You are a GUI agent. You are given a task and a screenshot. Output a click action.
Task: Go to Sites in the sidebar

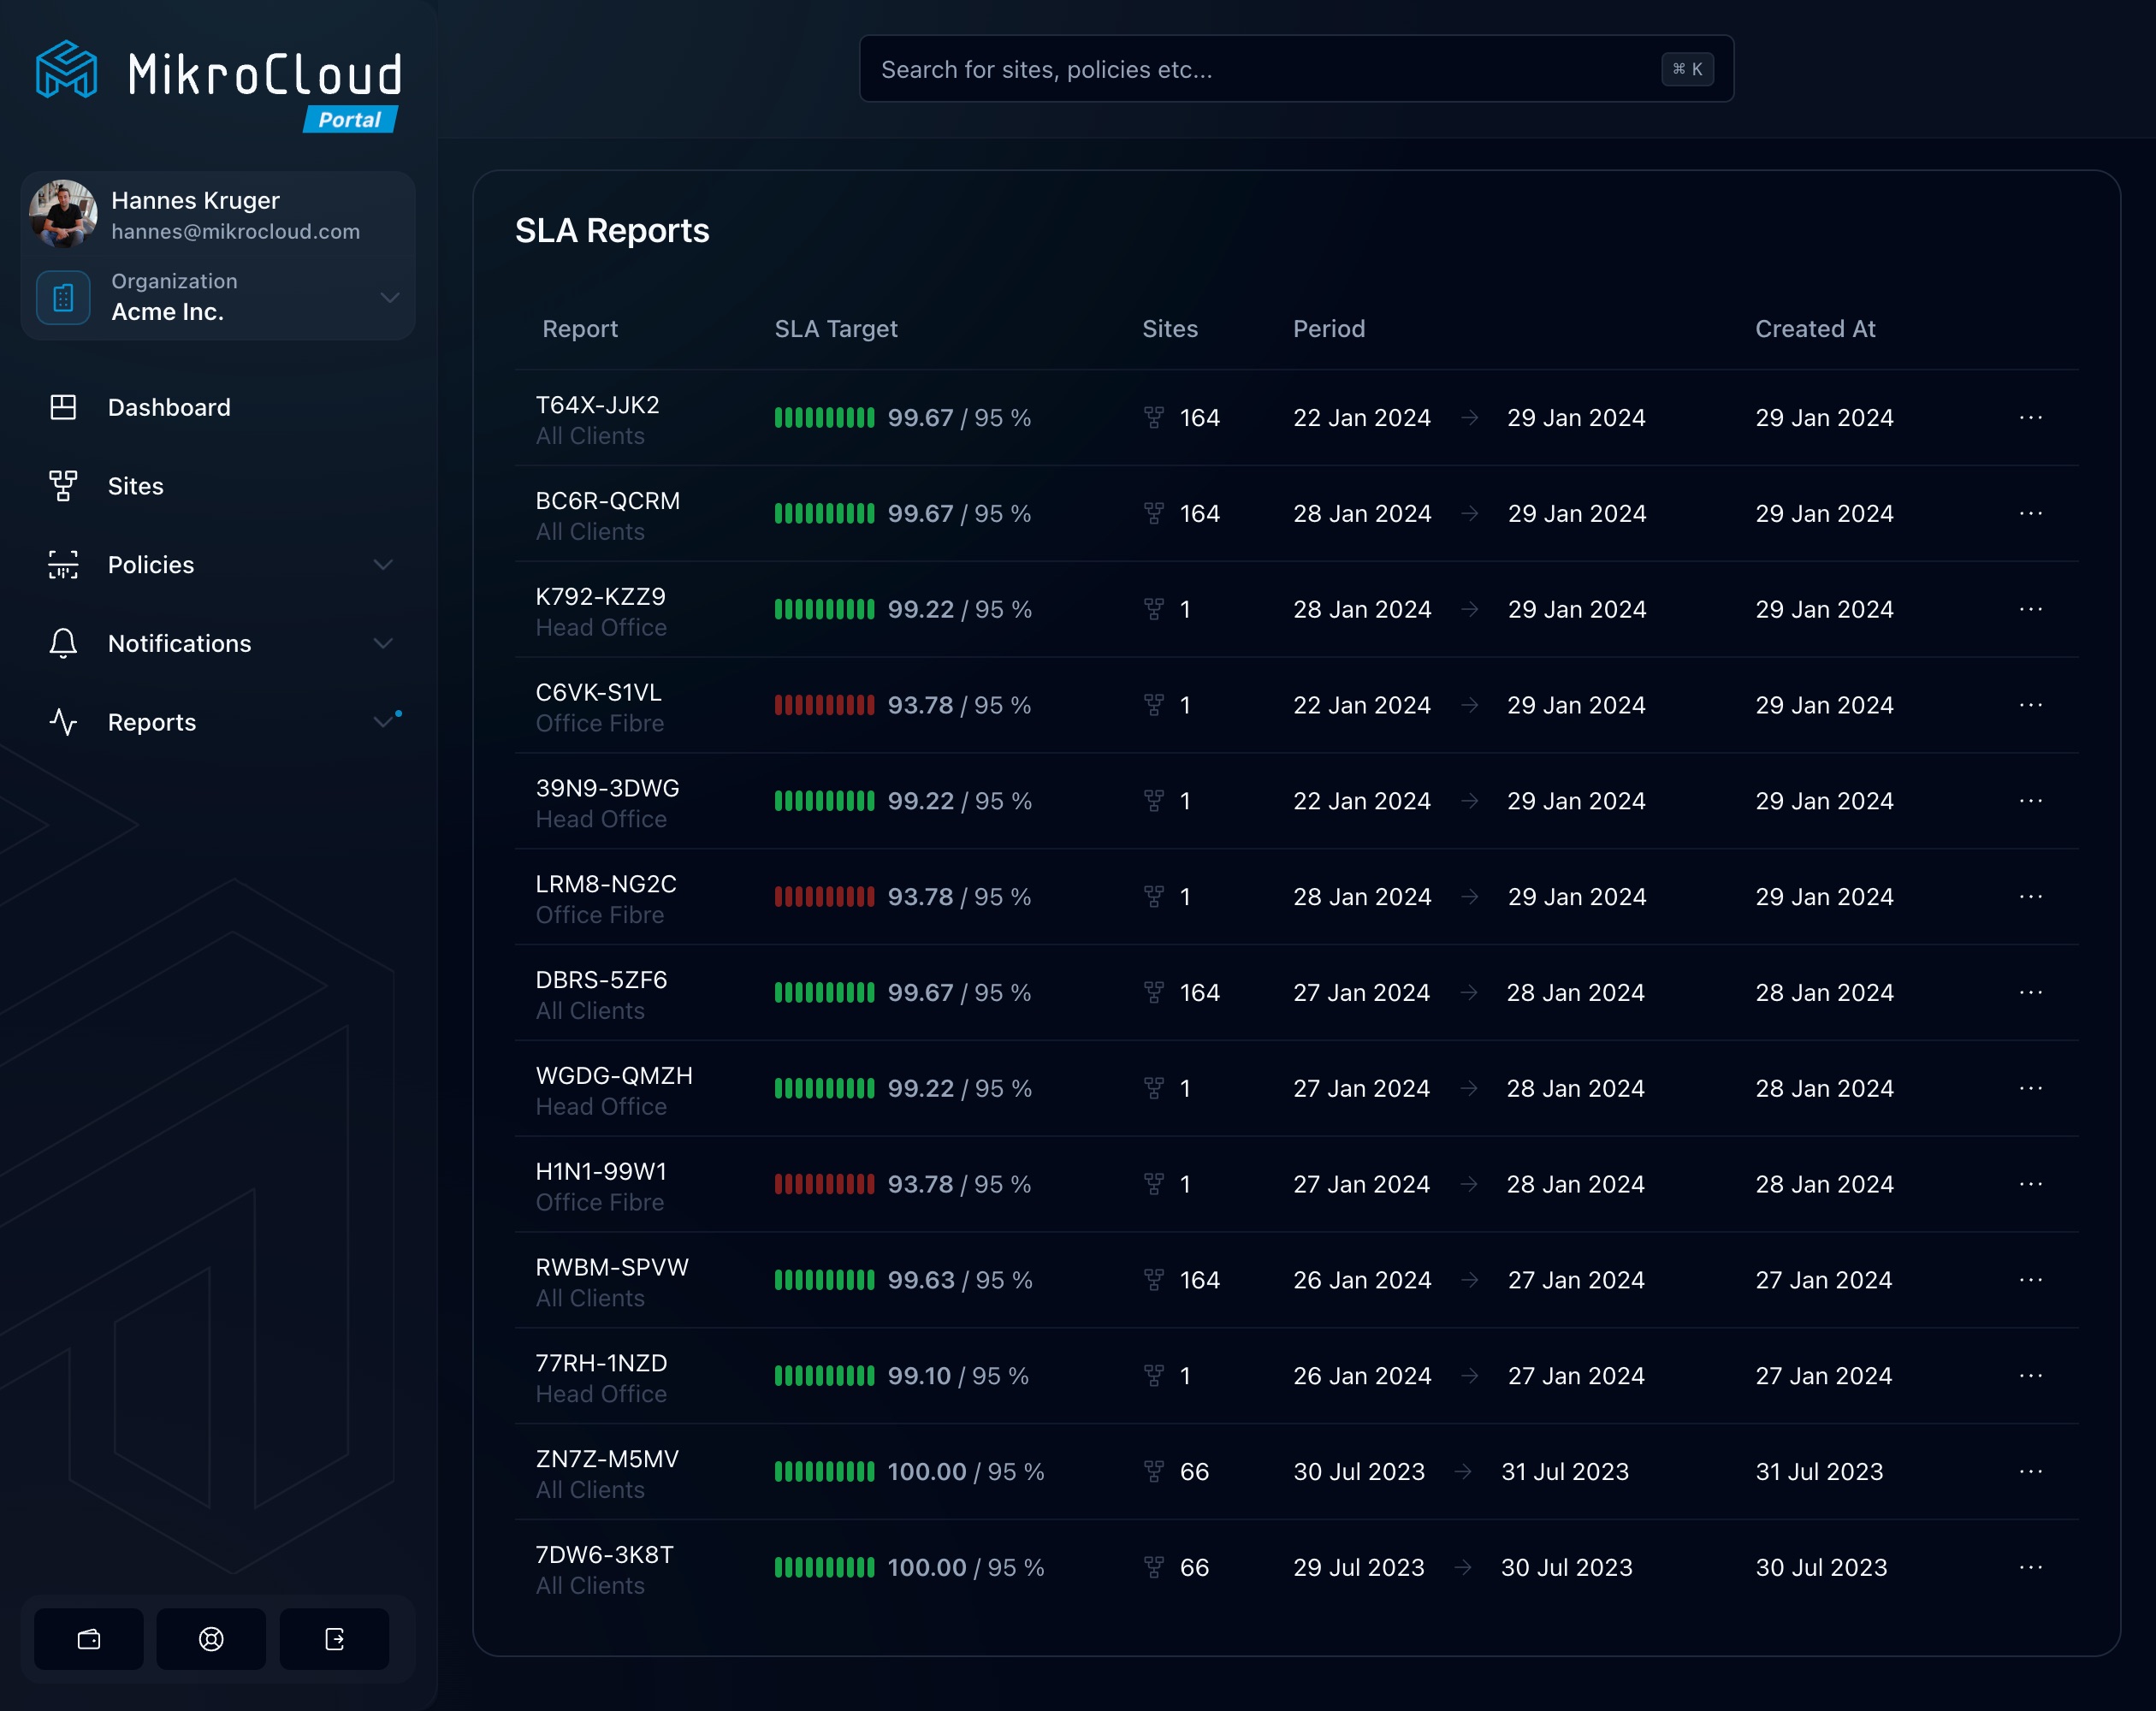click(136, 486)
